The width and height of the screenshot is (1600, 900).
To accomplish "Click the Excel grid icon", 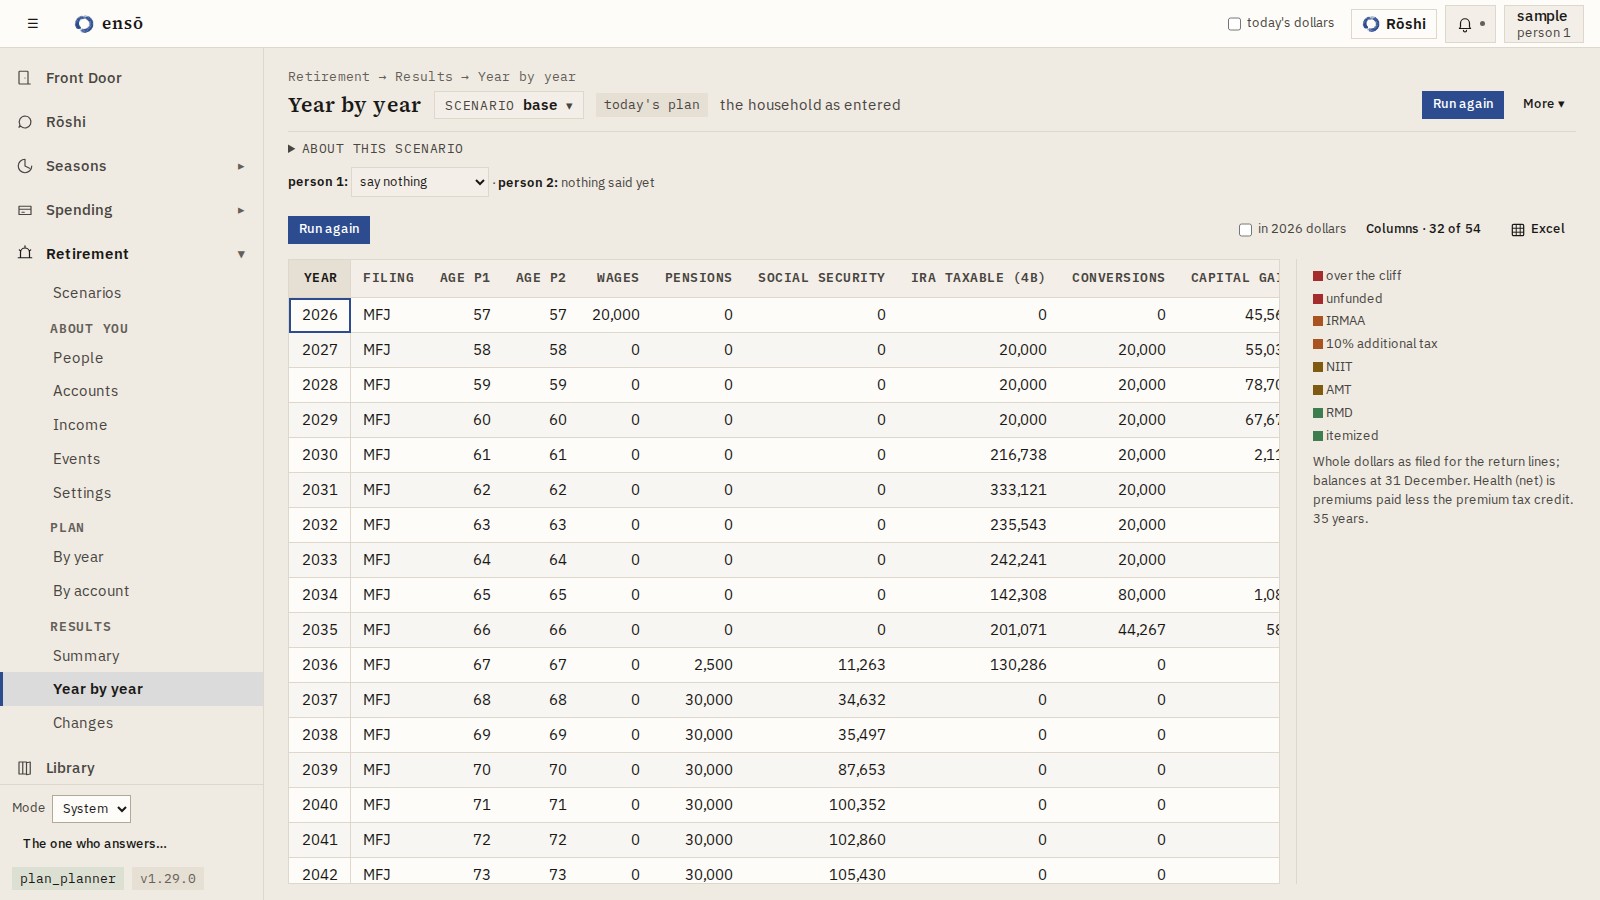I will (x=1518, y=230).
